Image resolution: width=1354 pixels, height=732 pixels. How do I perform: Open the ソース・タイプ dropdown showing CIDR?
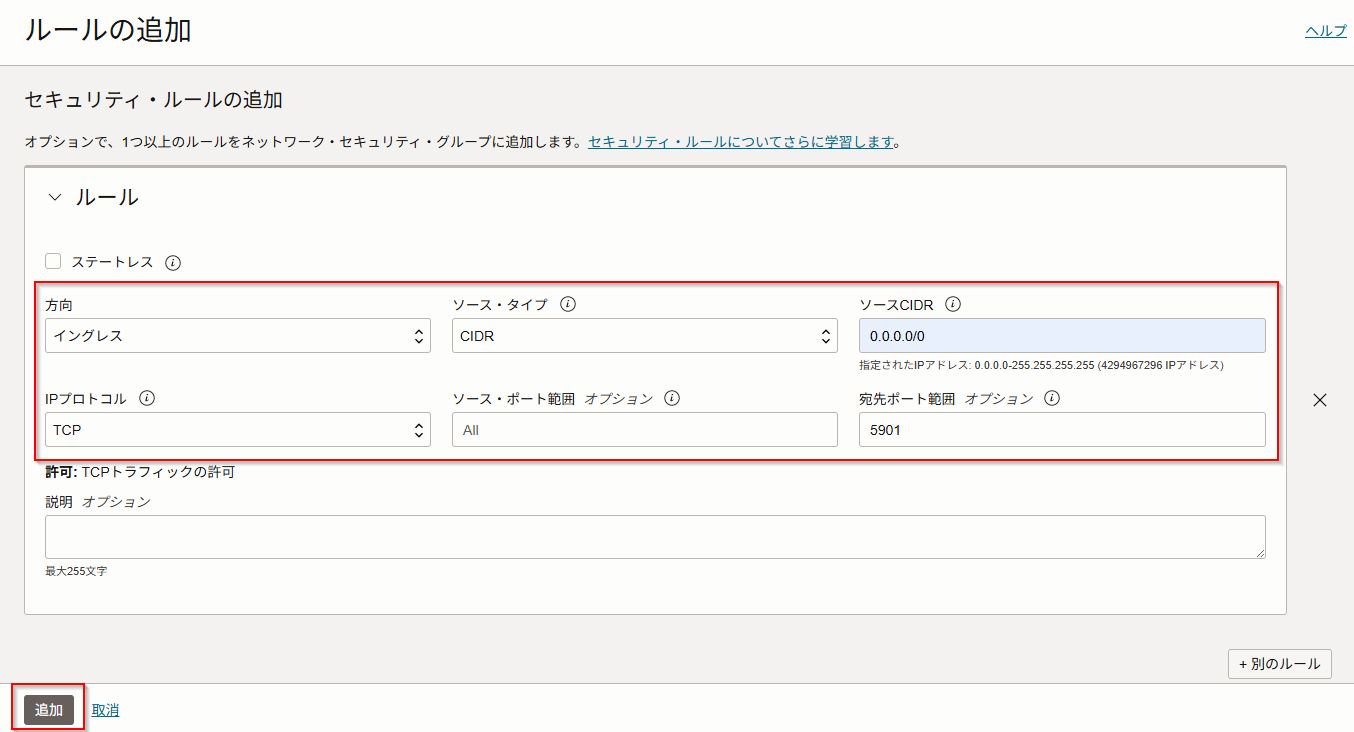[x=644, y=336]
